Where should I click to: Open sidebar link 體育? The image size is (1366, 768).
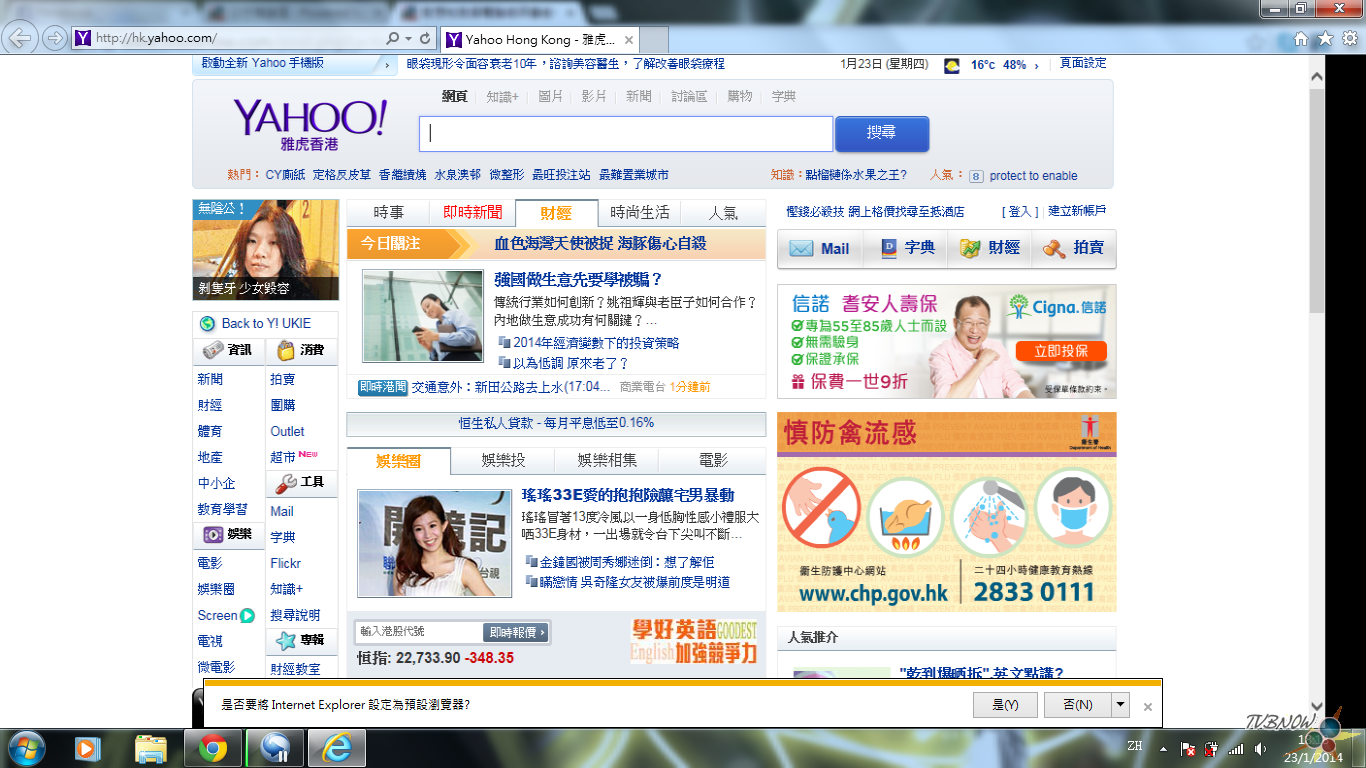[210, 432]
